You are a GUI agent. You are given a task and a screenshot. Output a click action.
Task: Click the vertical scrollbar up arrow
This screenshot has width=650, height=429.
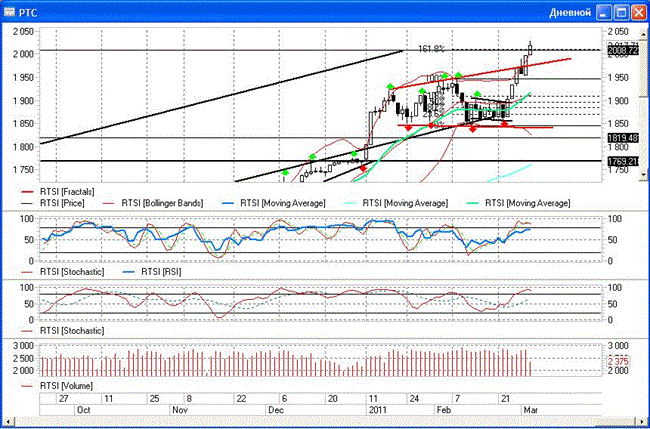point(644,32)
